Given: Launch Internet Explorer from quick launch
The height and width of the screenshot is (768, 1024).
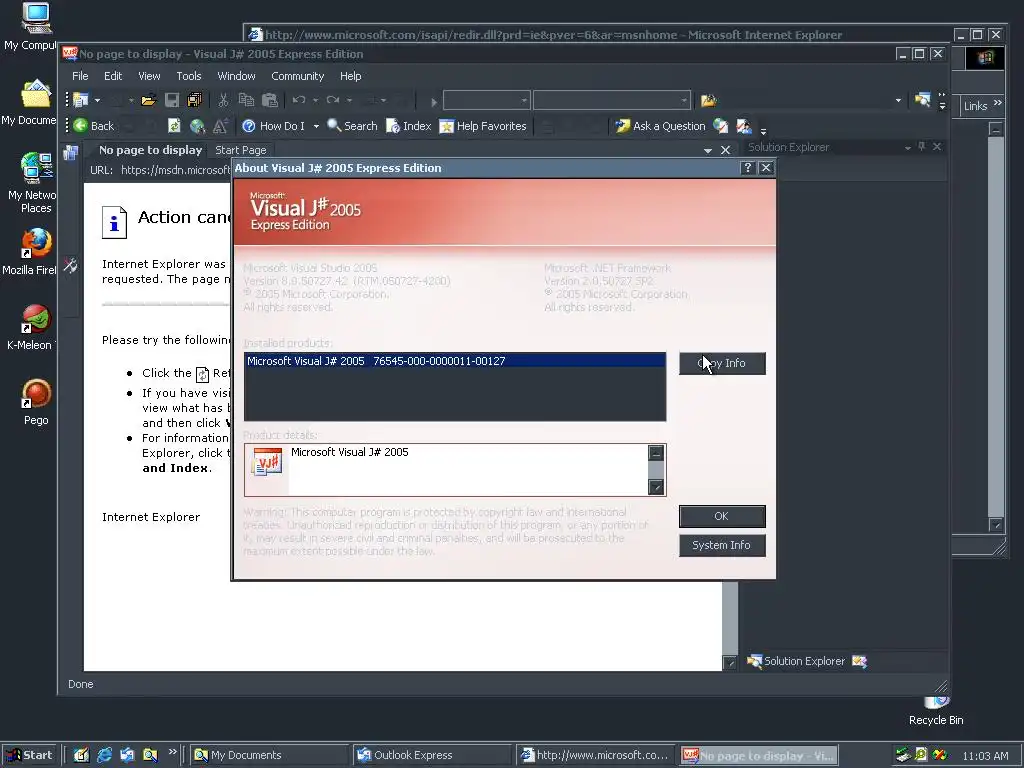Looking at the screenshot, I should click(104, 755).
